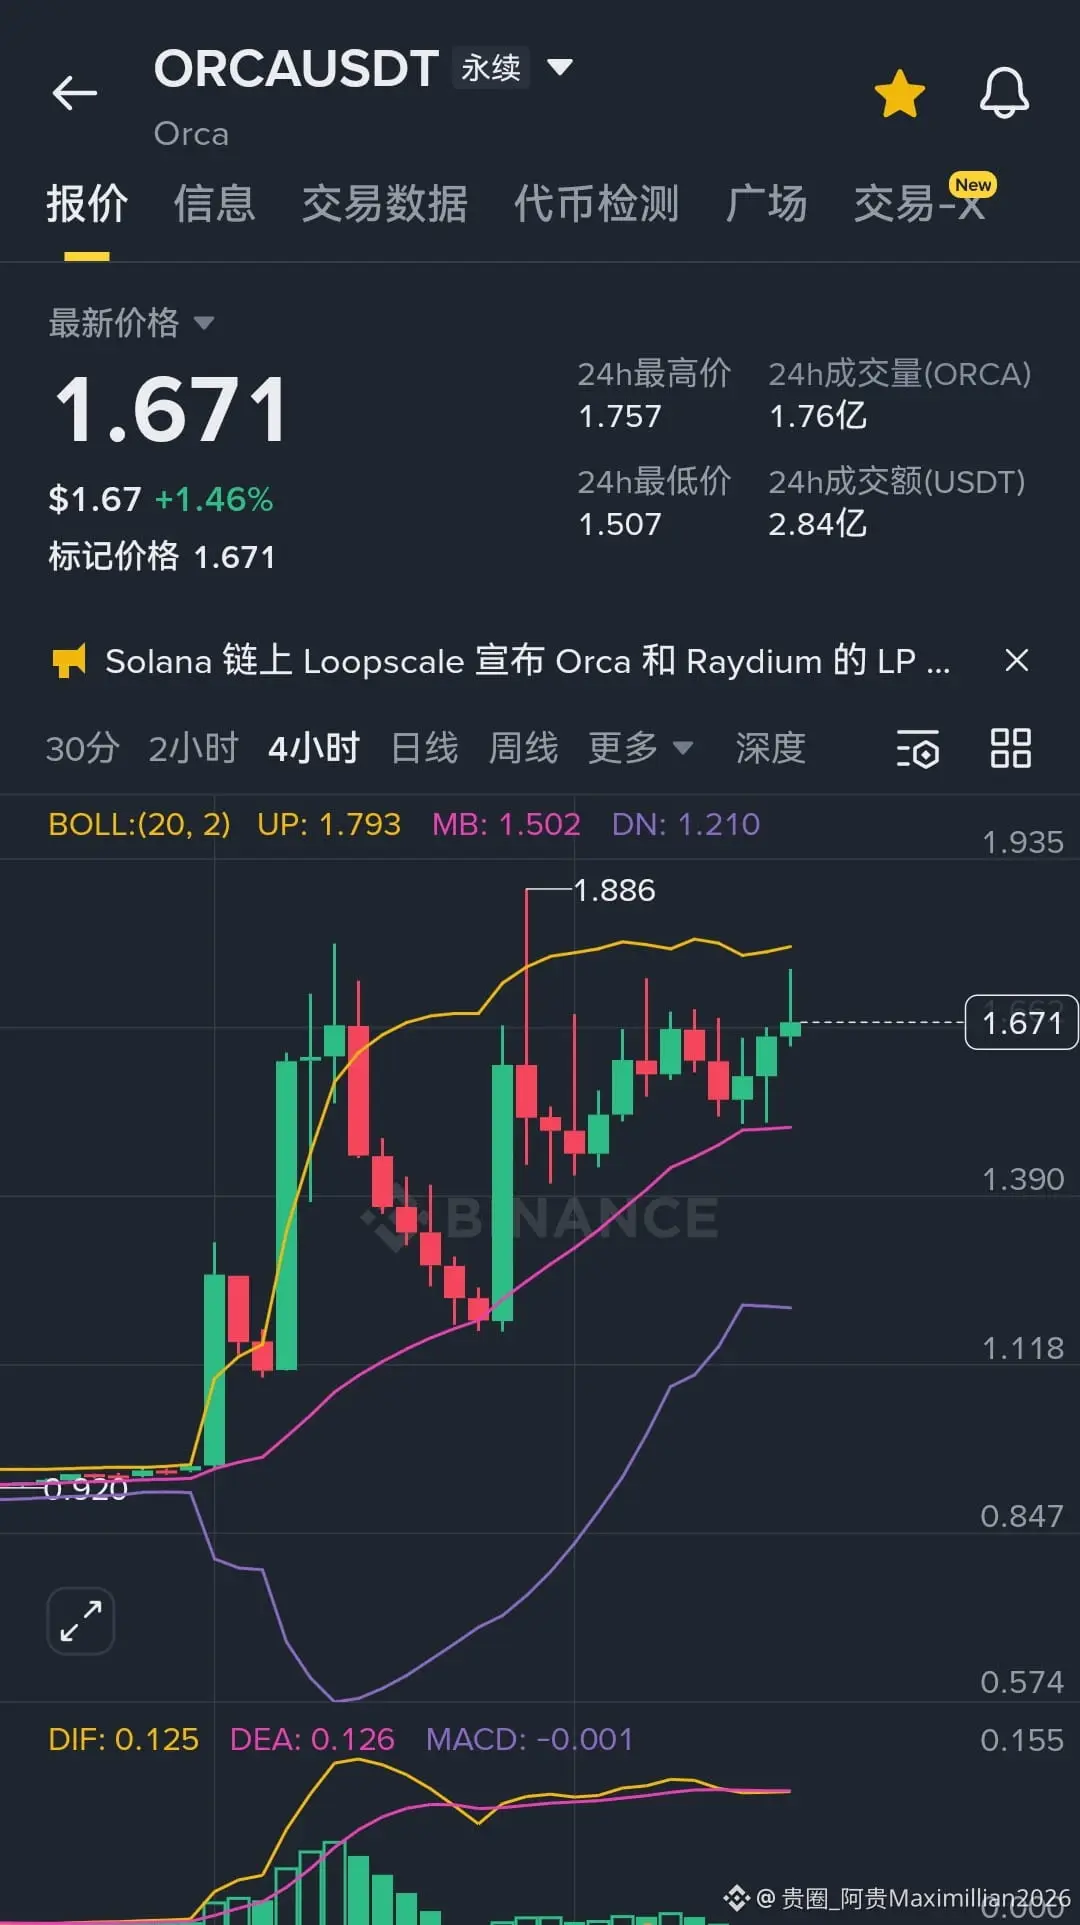Expand the 更多 intervals dropdown
Image resolution: width=1080 pixels, height=1925 pixels.
[640, 748]
